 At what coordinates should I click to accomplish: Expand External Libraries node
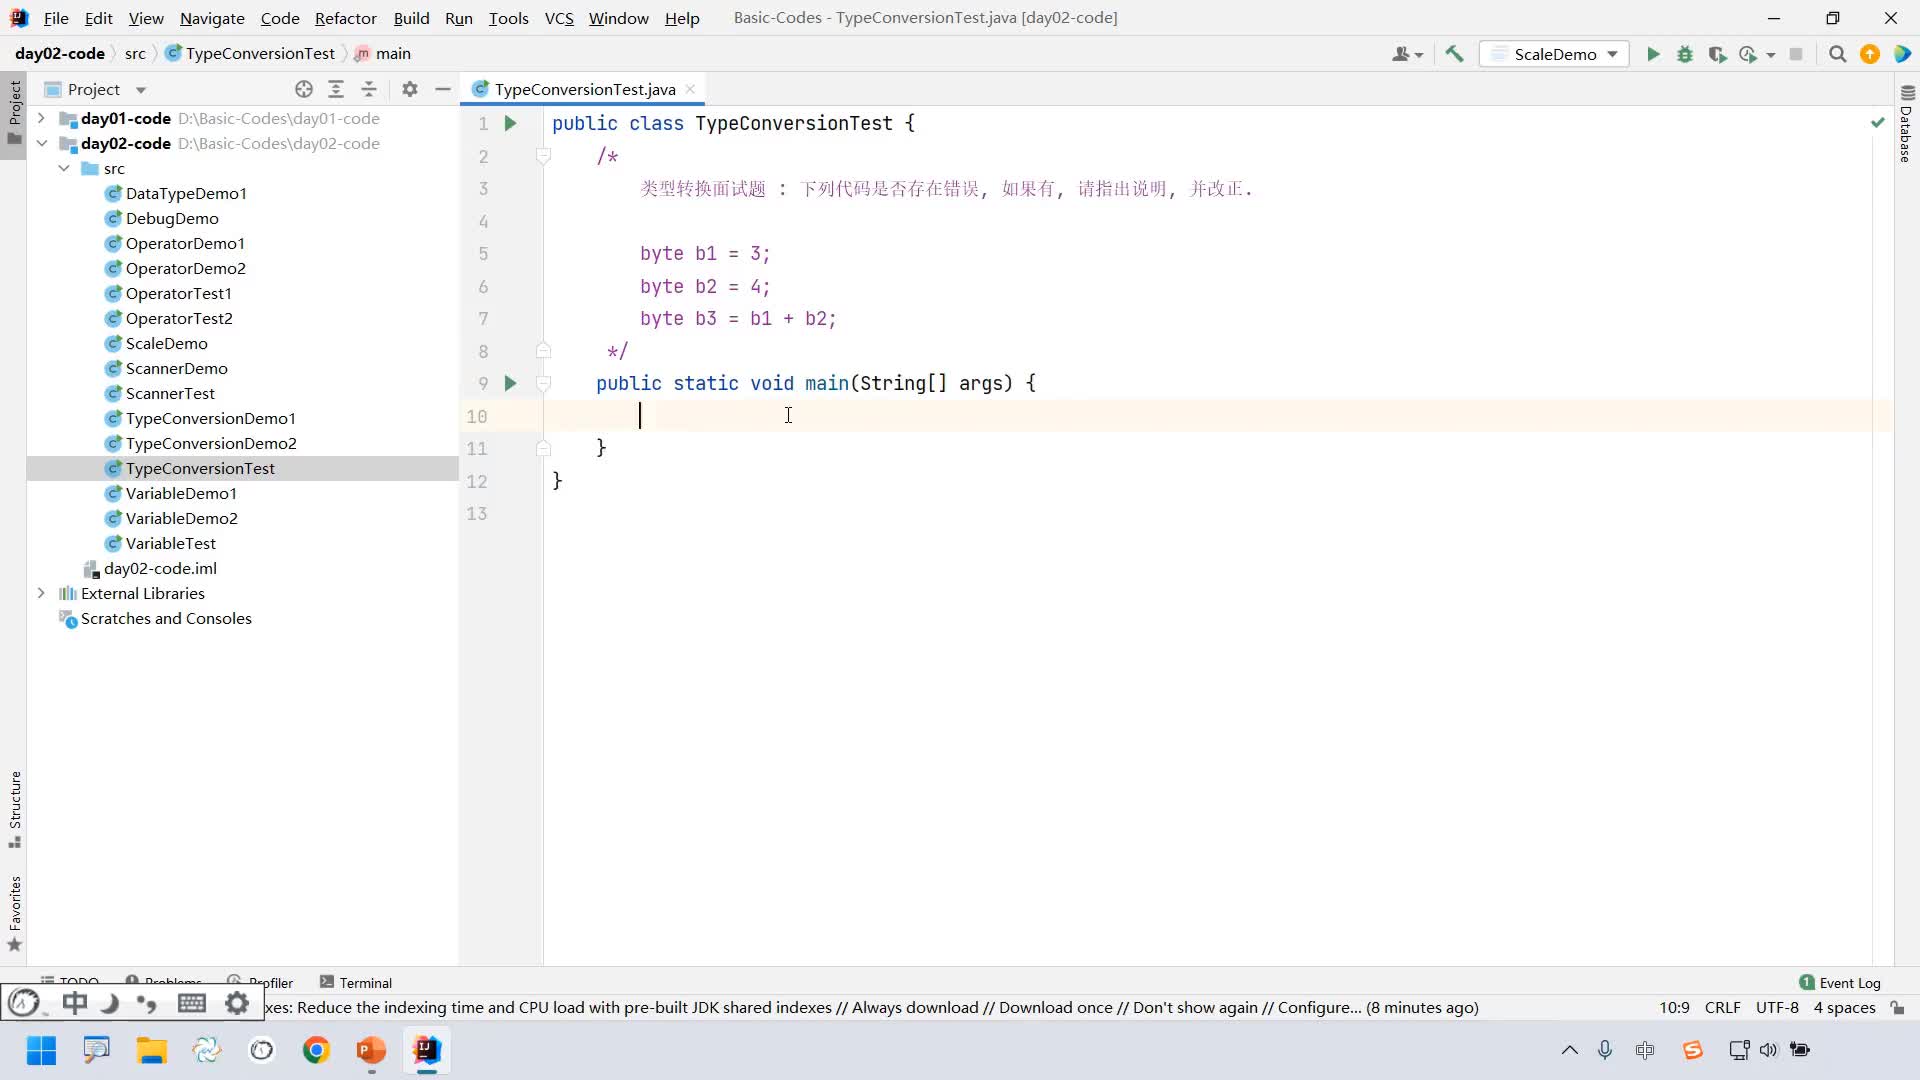41,593
